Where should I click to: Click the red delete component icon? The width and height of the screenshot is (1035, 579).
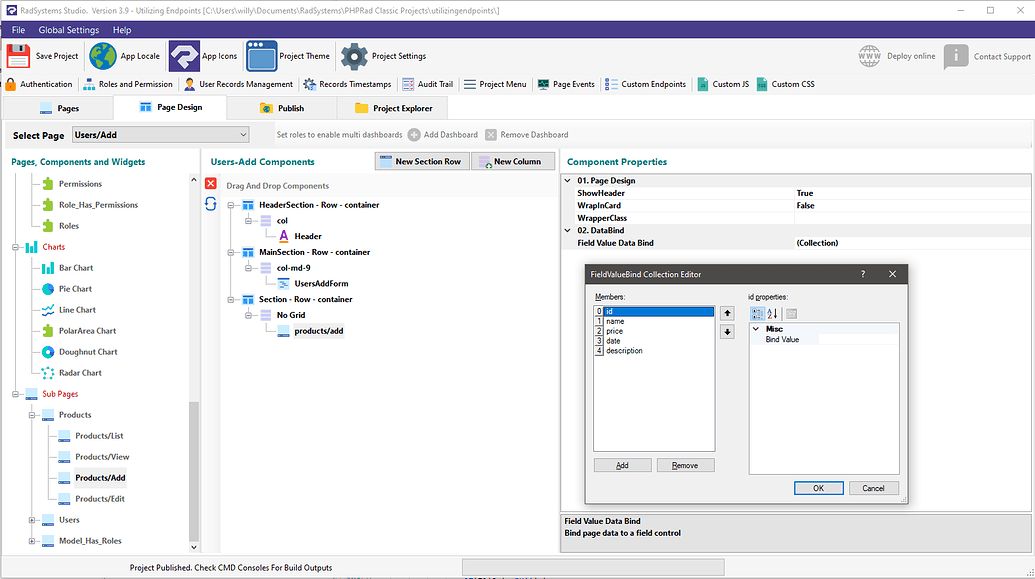coord(211,184)
